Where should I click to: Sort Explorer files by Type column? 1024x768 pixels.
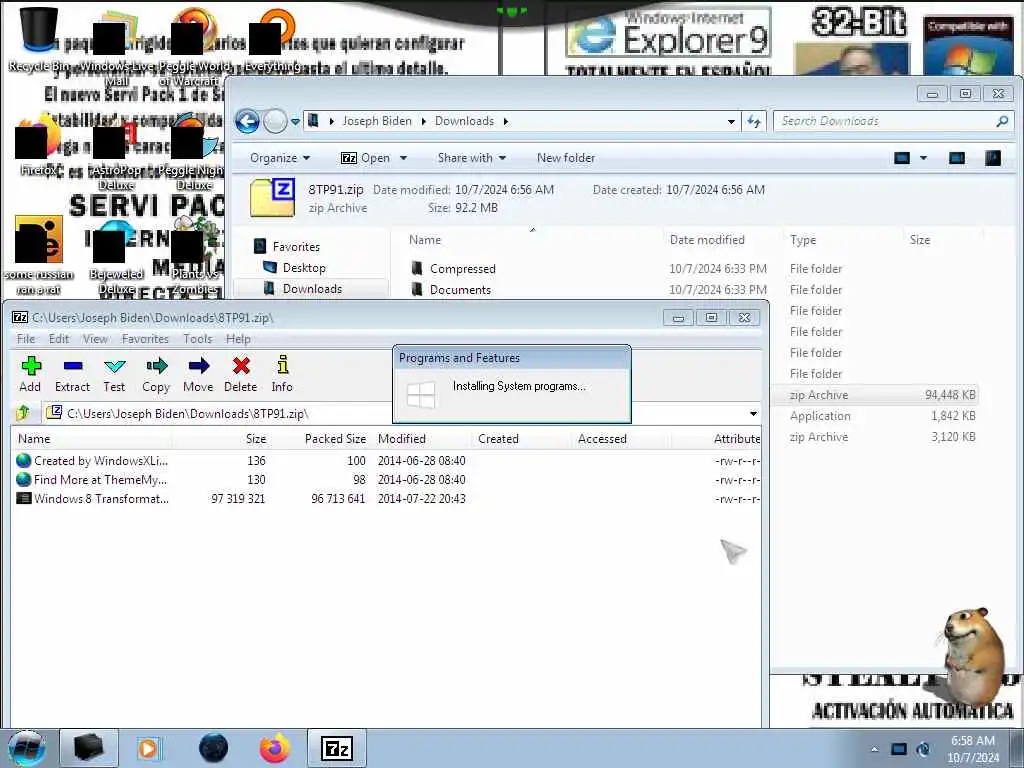tap(803, 240)
